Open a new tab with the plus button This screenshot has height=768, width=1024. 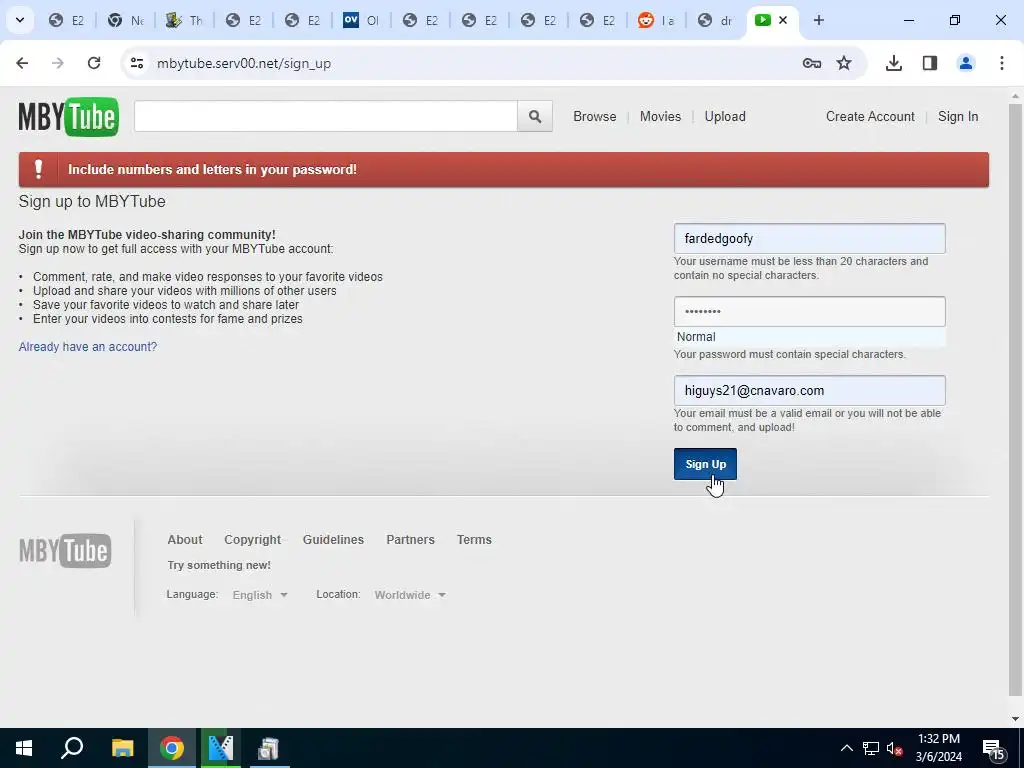pyautogui.click(x=819, y=20)
